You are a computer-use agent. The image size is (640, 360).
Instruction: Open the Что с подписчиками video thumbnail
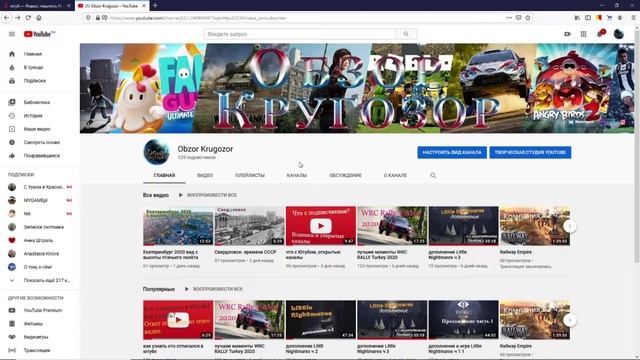tap(321, 226)
